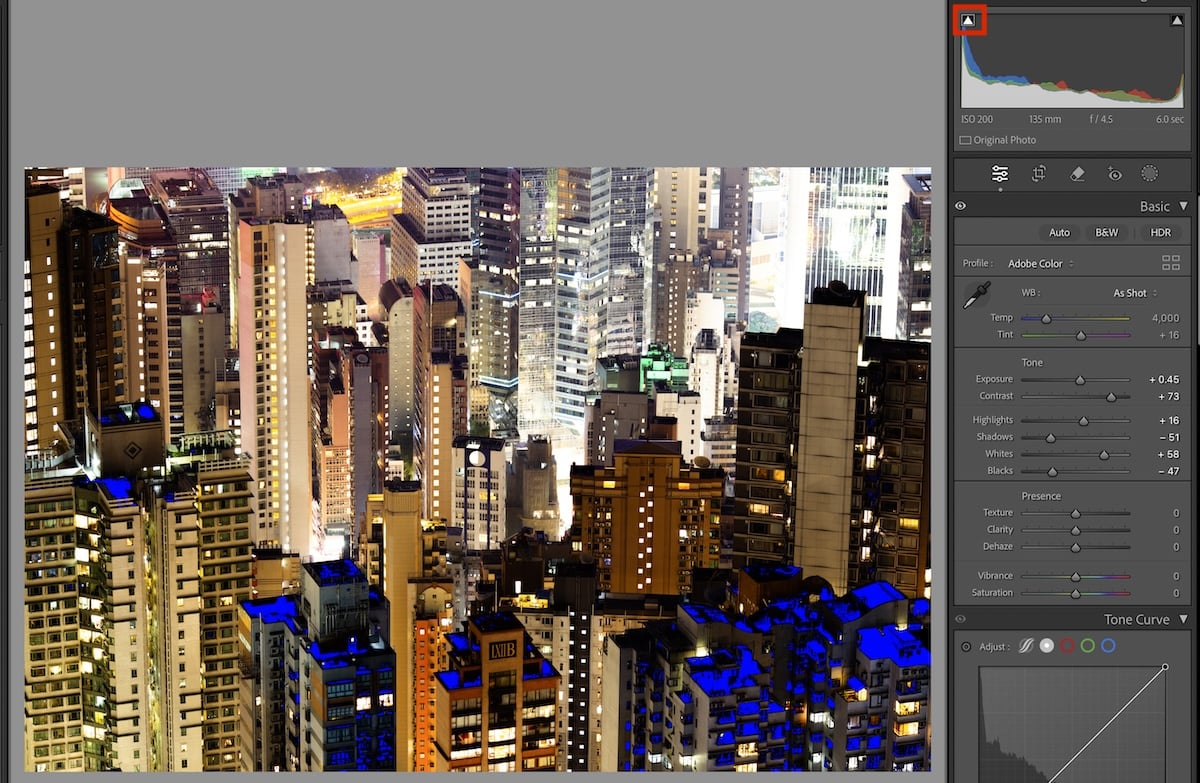Select the Blue channel in Tone Curve
This screenshot has height=783, width=1200.
pyautogui.click(x=1108, y=646)
